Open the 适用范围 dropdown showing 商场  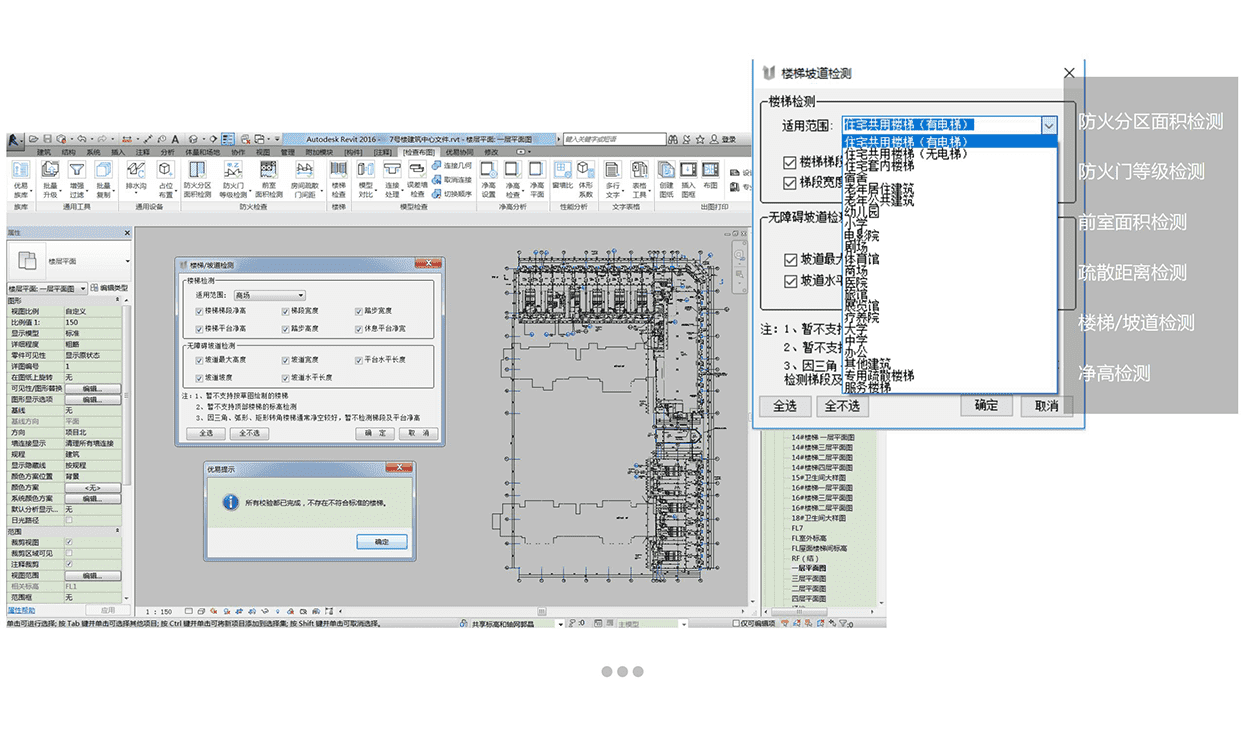269,296
